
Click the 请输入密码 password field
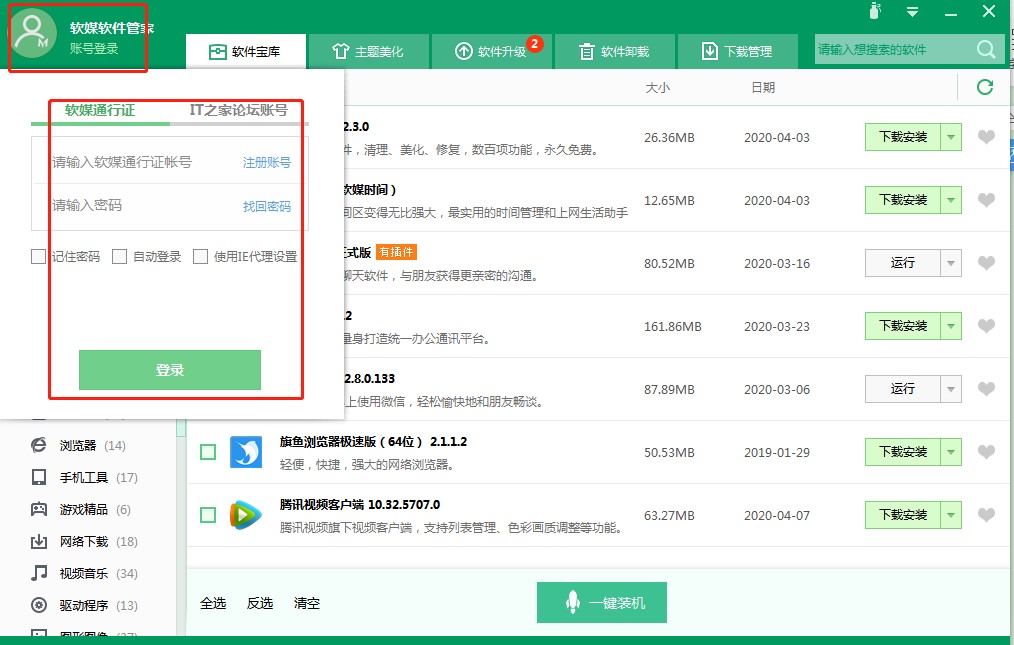(140, 205)
